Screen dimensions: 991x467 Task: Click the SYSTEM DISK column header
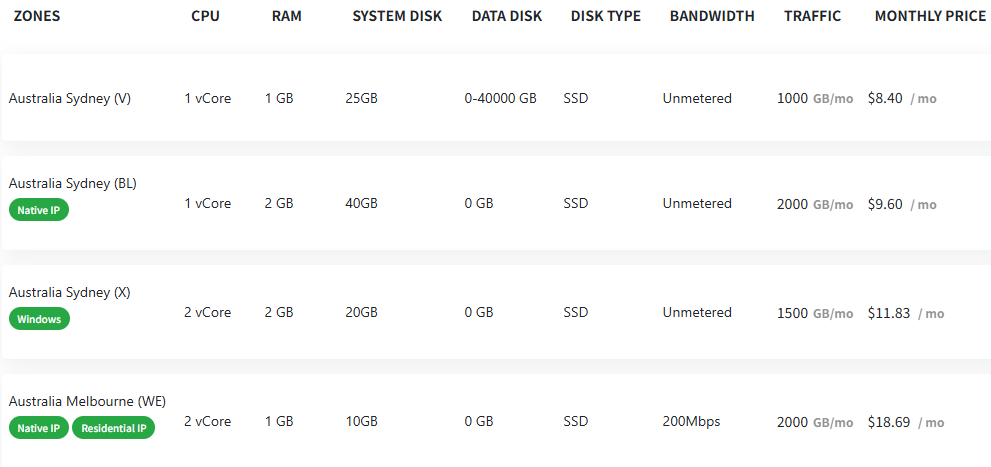397,16
